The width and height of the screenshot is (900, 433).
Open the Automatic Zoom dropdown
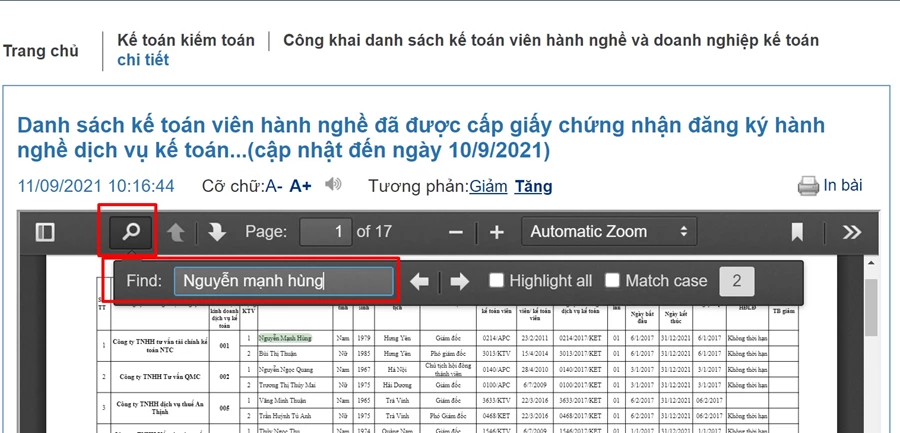[x=609, y=231]
